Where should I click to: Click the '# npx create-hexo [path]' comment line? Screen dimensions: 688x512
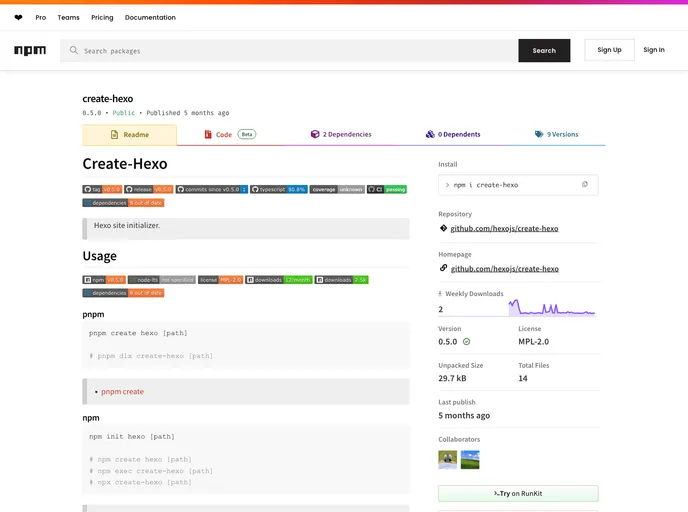coord(140,482)
